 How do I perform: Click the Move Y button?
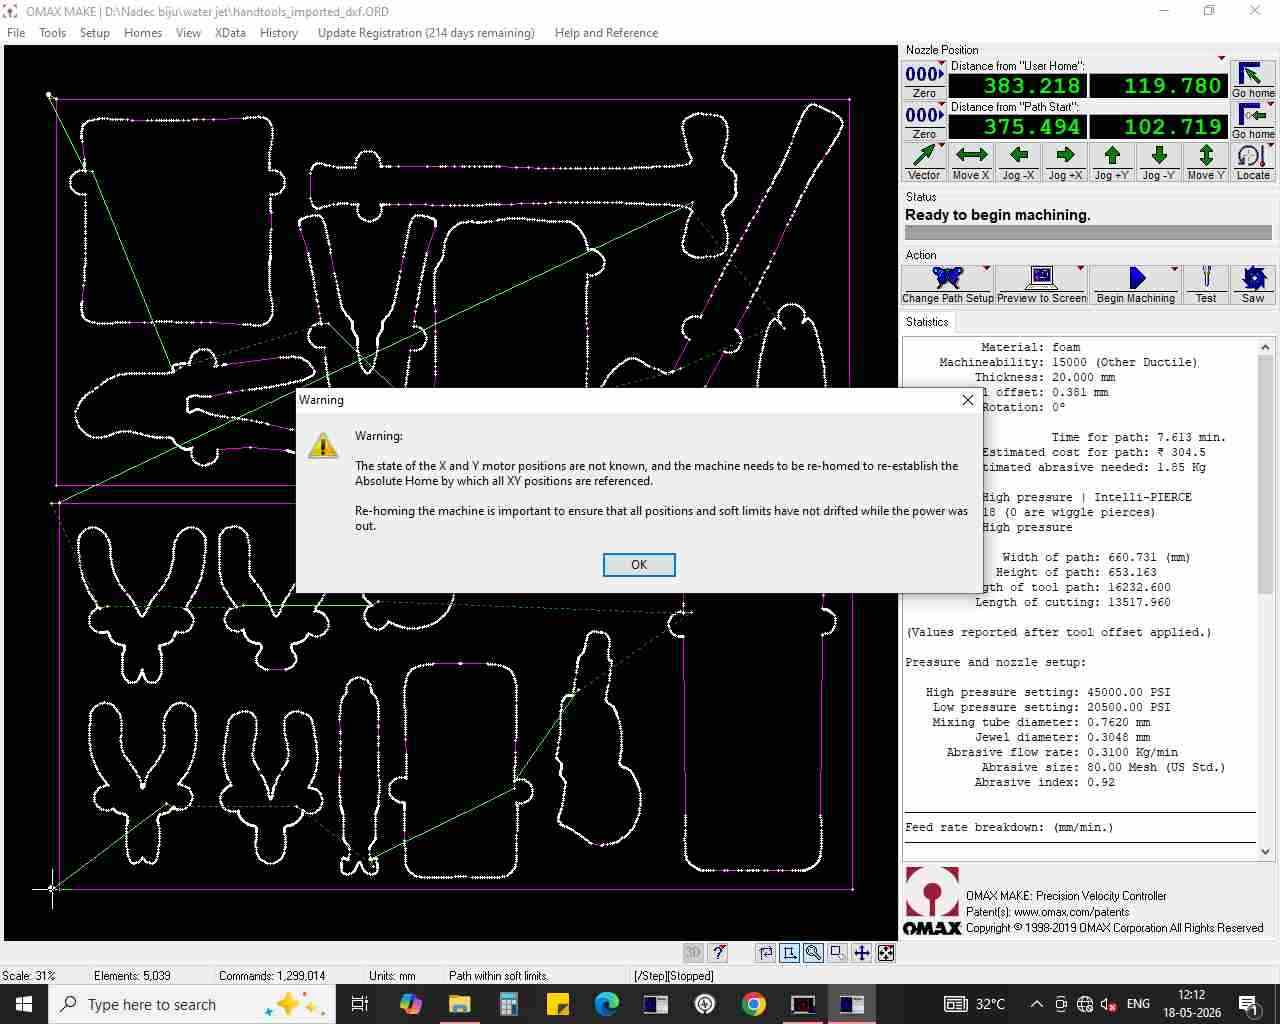tap(1205, 162)
